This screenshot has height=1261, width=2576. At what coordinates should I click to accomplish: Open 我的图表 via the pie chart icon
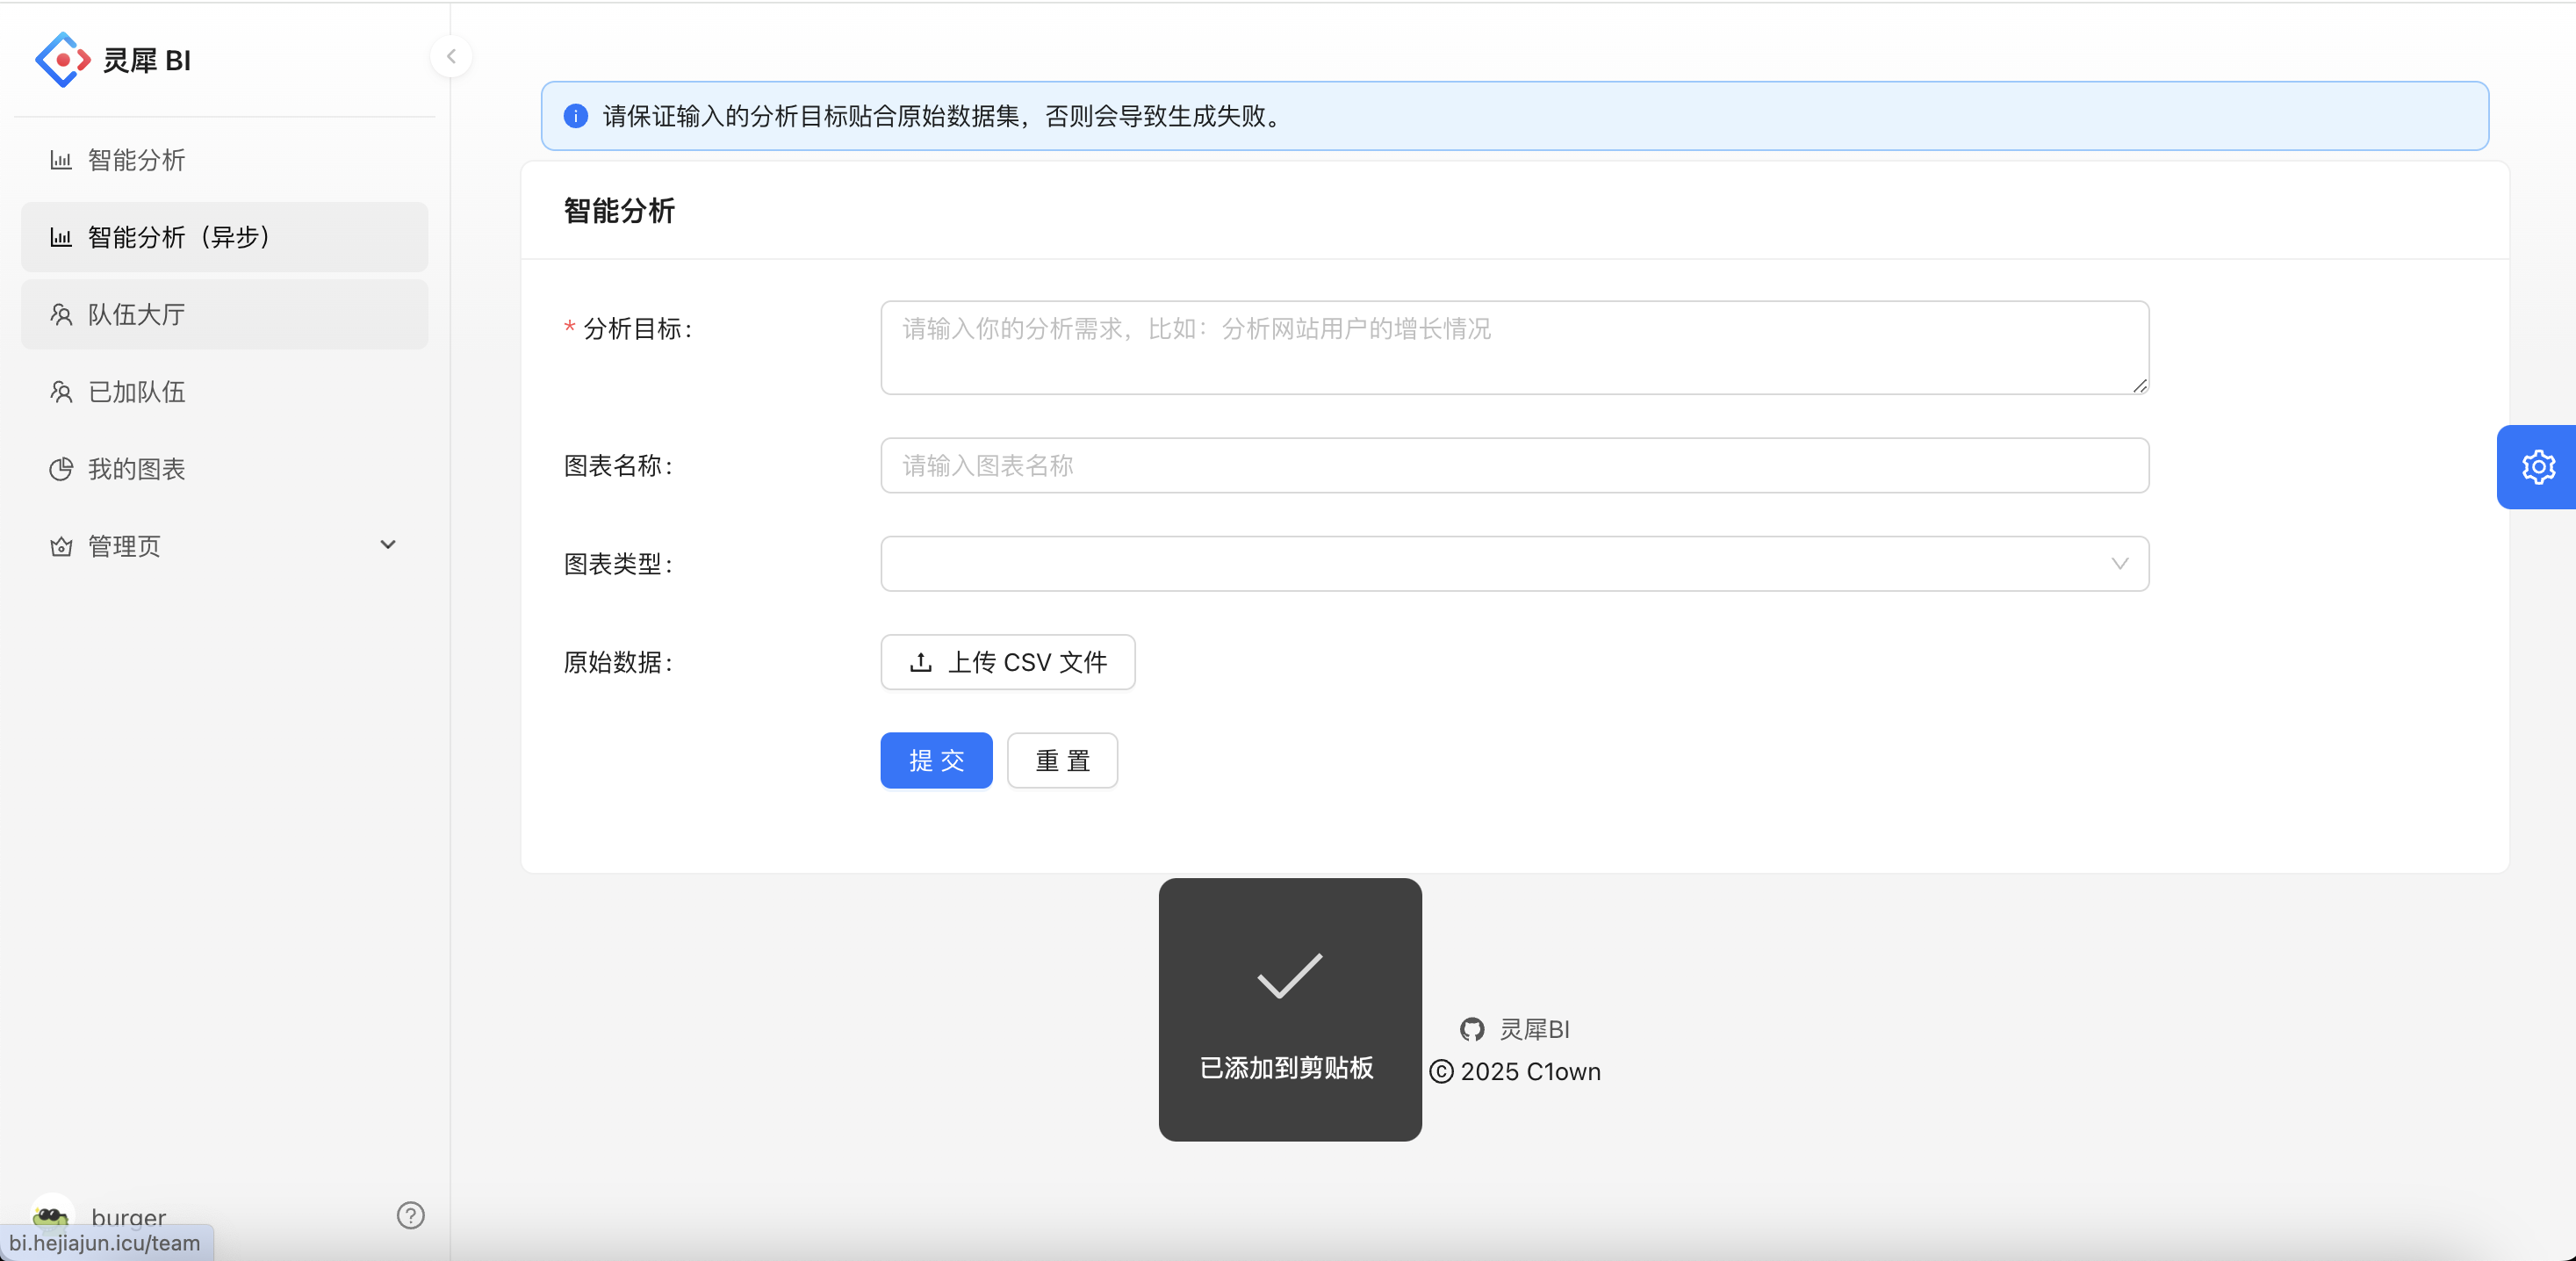(61, 469)
